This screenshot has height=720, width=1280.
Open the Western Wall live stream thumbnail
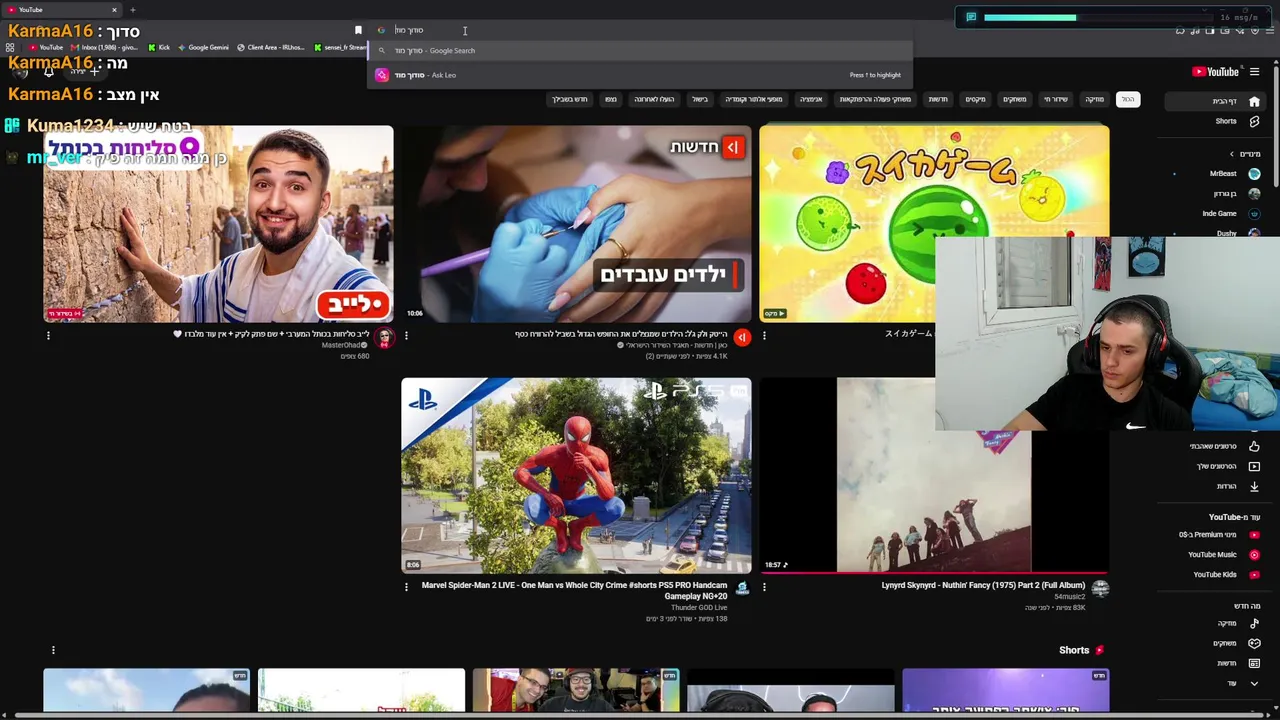pyautogui.click(x=218, y=223)
